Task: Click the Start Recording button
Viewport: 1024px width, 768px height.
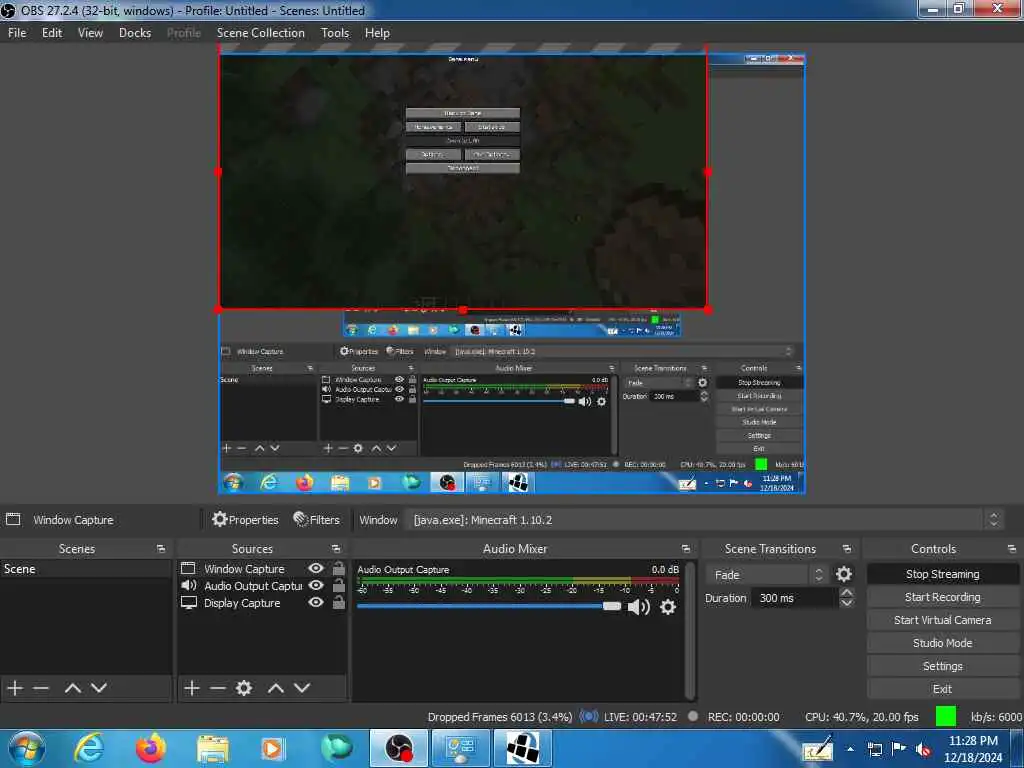Action: tap(942, 597)
